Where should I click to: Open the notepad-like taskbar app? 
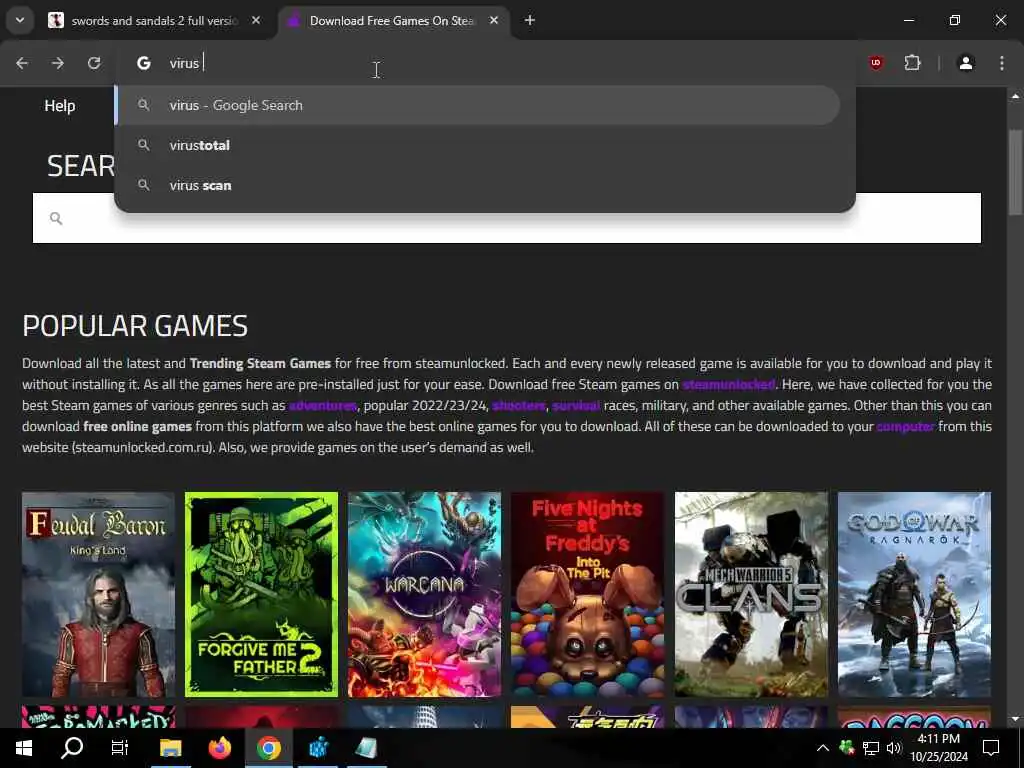tap(367, 748)
